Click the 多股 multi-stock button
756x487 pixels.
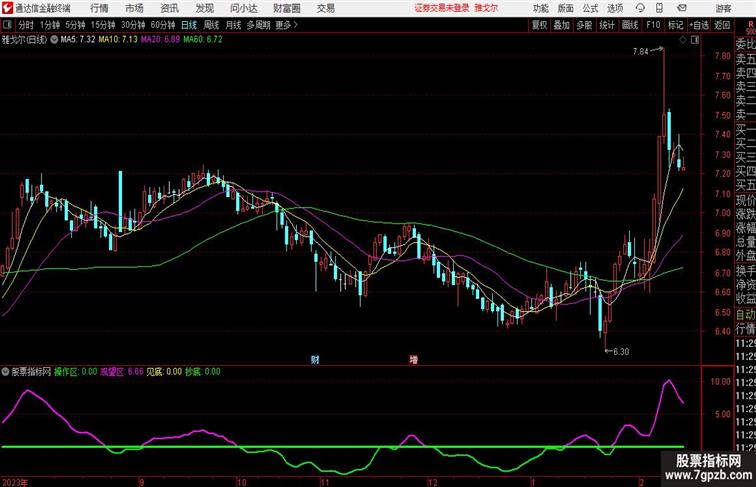click(x=584, y=25)
